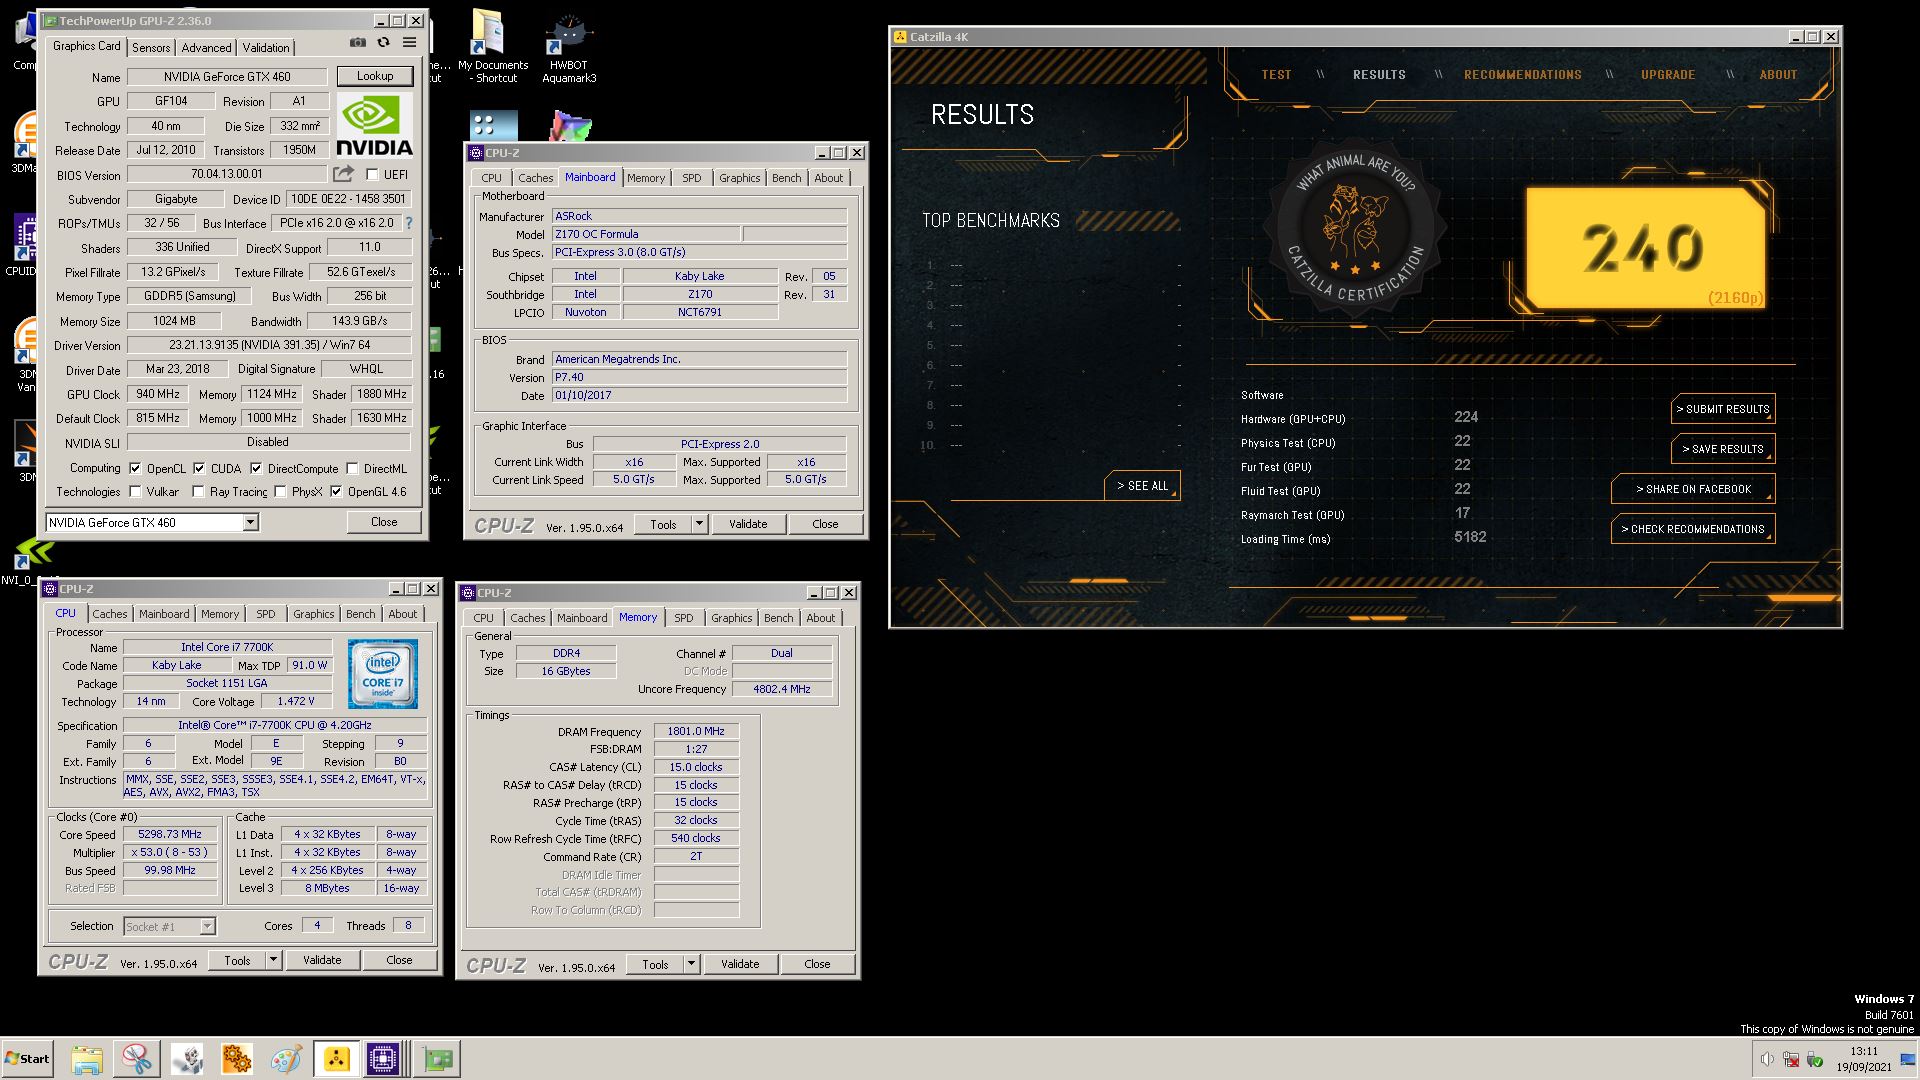The image size is (1920, 1080).
Task: Click the network disconnected tray icon
Action: coord(1791,1059)
